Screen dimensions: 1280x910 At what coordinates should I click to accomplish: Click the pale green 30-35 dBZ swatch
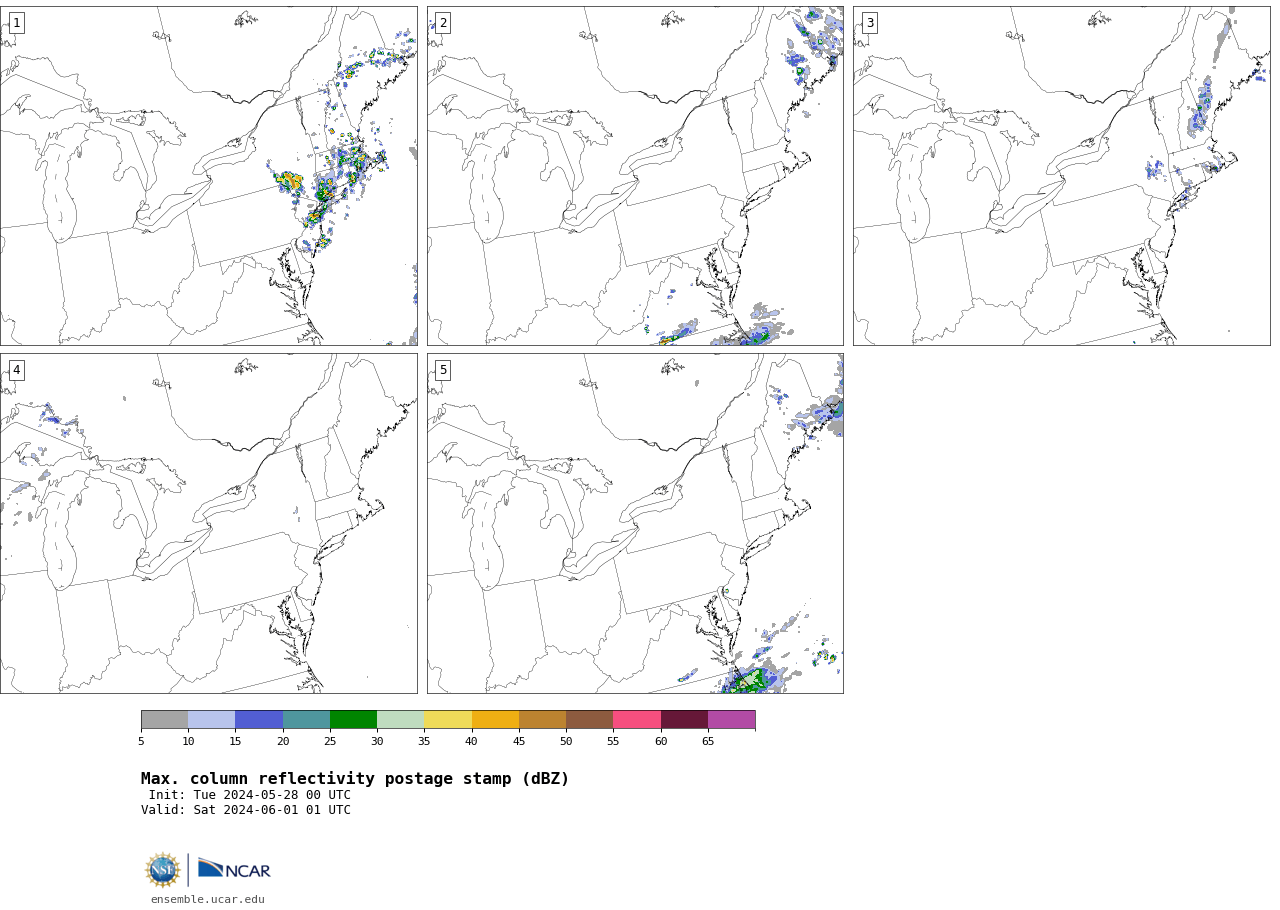pyautogui.click(x=400, y=720)
